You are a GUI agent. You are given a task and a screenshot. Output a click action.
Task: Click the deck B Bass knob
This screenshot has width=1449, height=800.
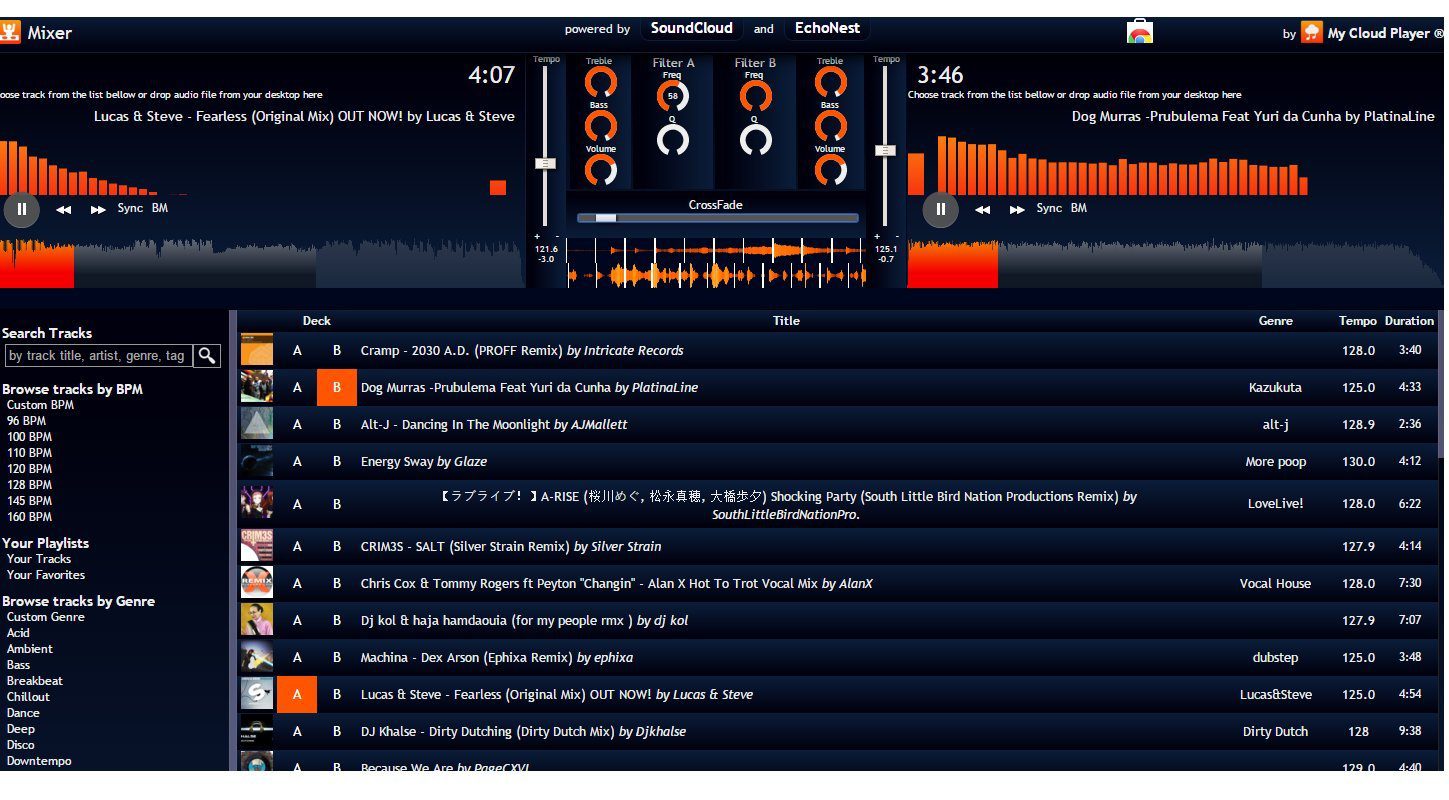point(830,126)
